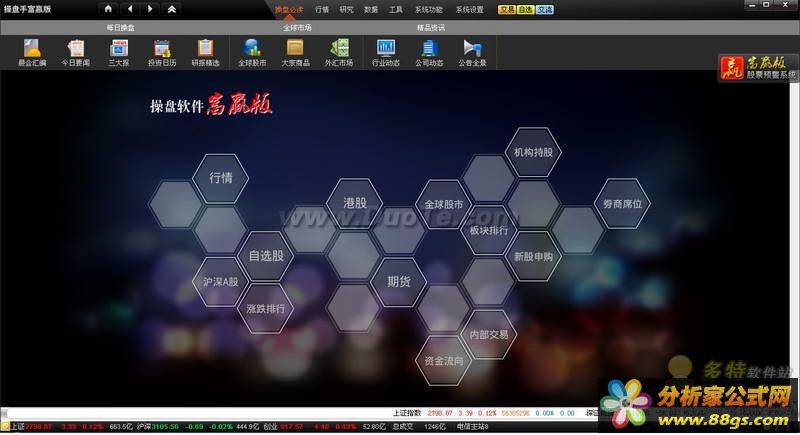Open the 自选股 hexagon tile
The height and width of the screenshot is (435, 800).
(x=266, y=256)
